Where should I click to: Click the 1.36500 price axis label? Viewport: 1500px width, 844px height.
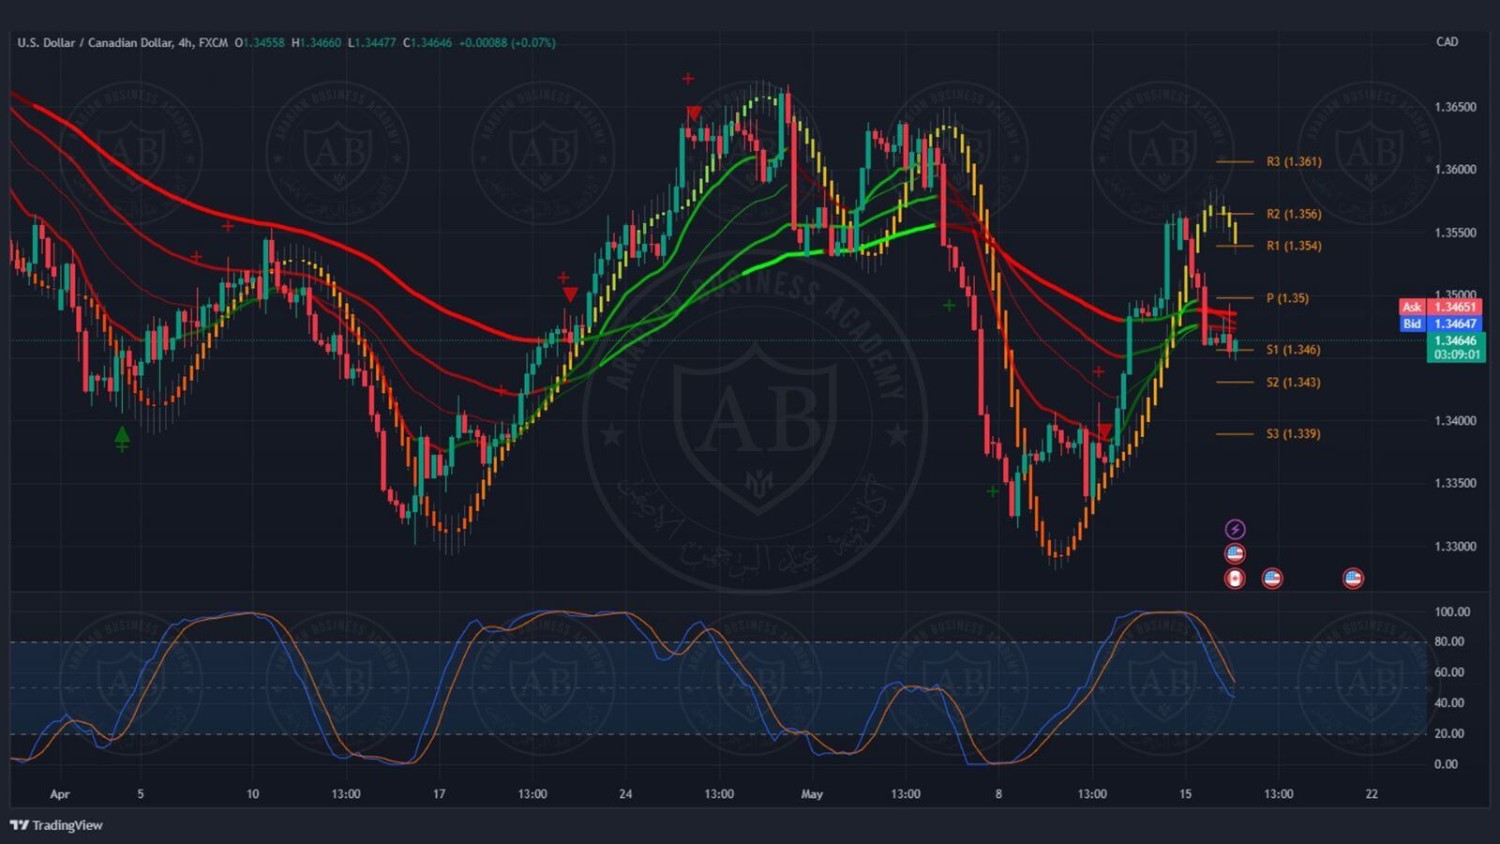point(1455,107)
